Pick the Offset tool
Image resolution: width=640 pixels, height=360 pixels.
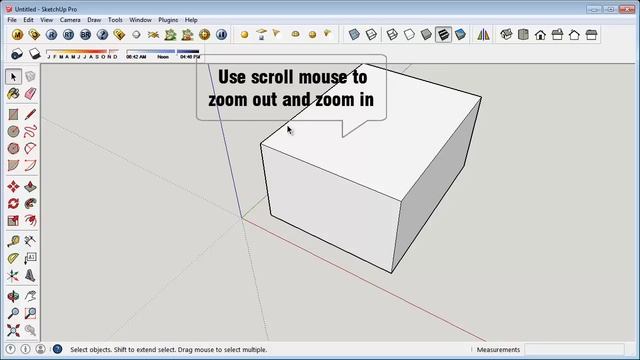coord(30,220)
